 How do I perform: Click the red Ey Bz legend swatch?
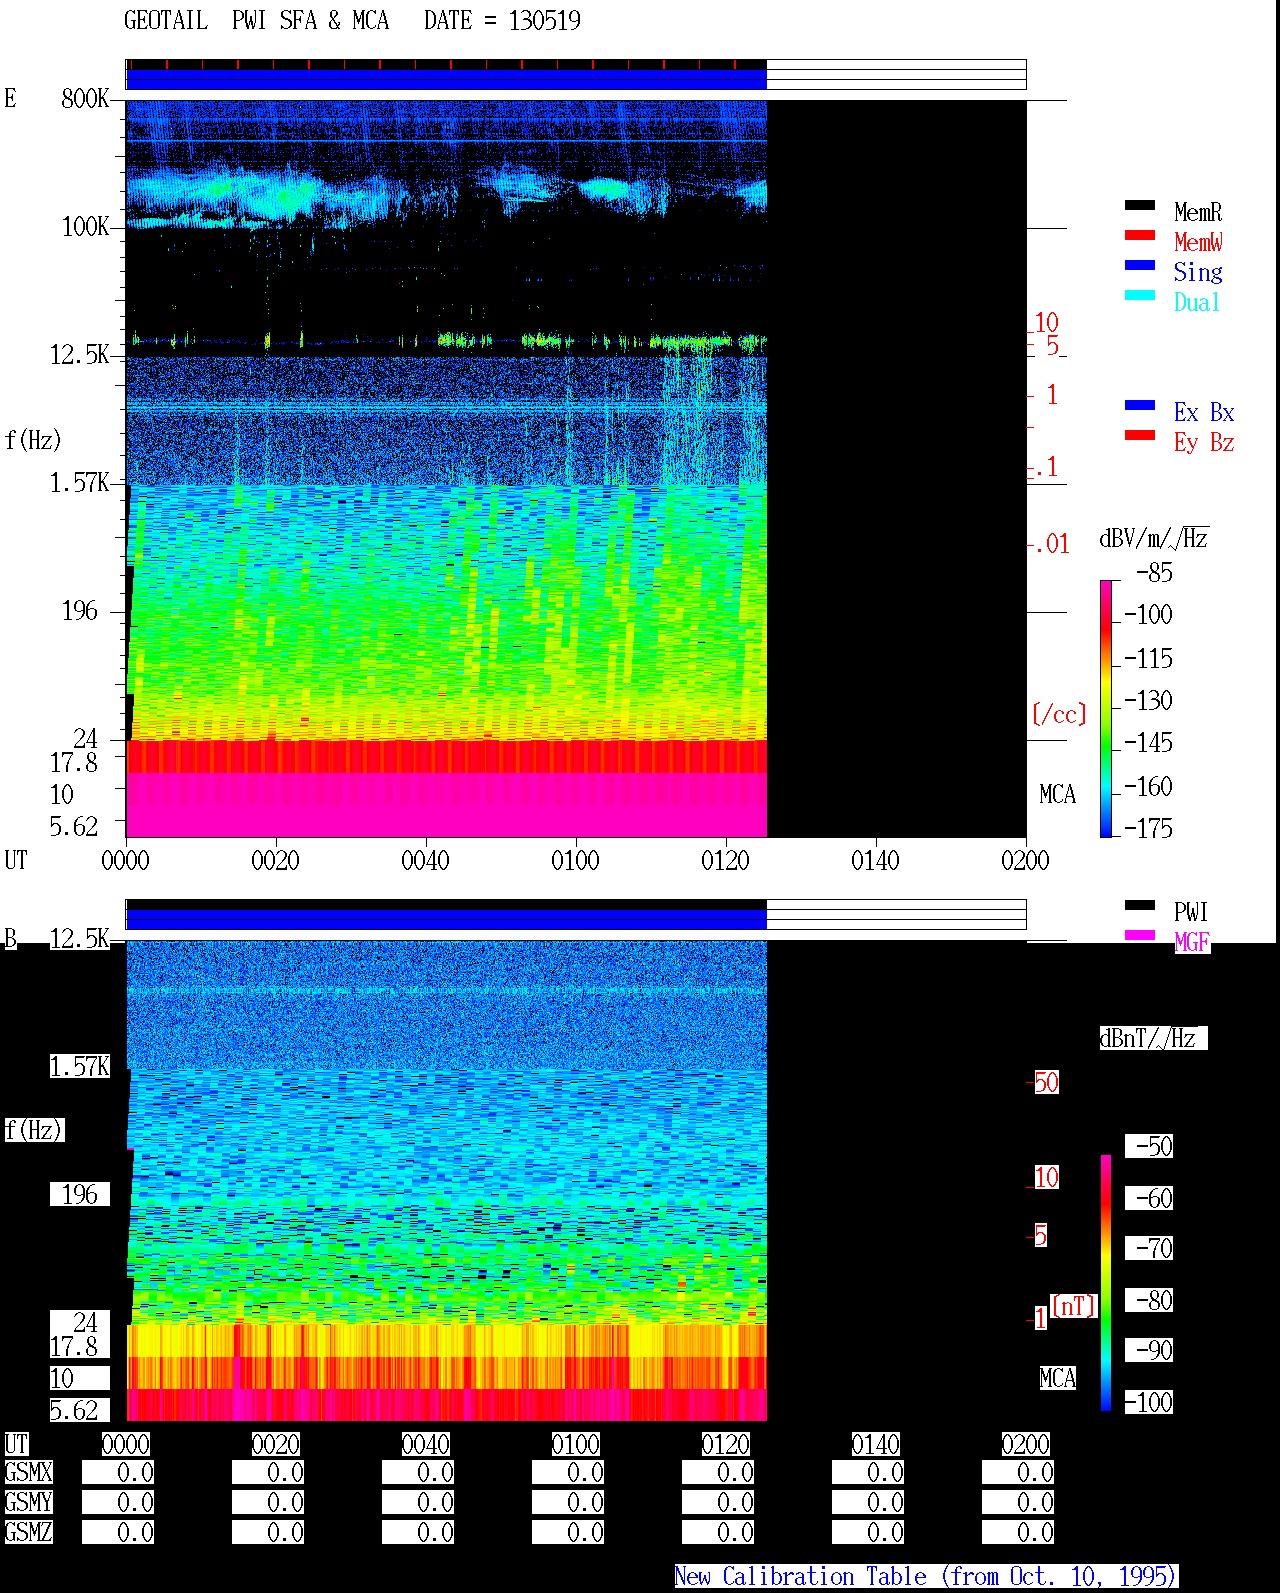1140,435
